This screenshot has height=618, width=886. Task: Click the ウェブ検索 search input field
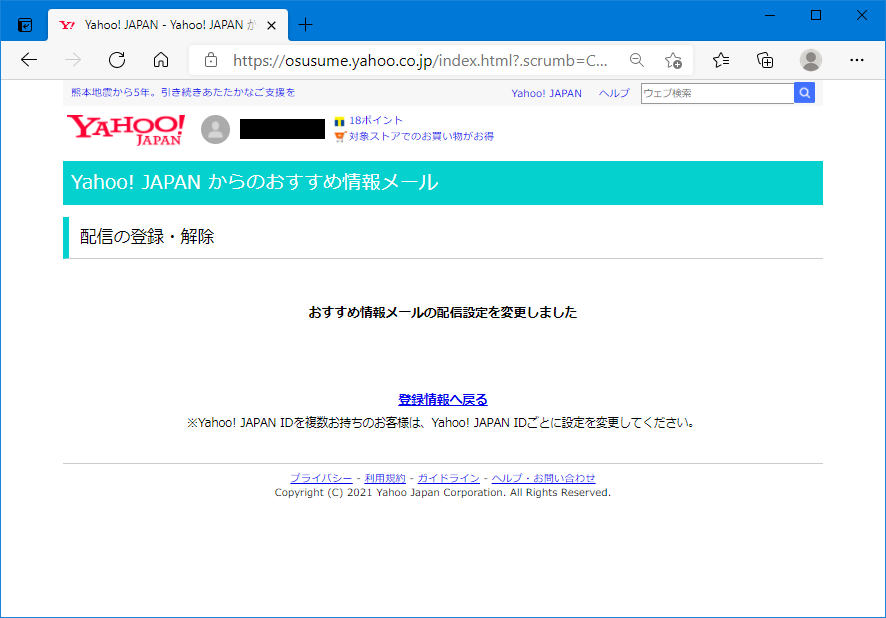click(x=717, y=93)
